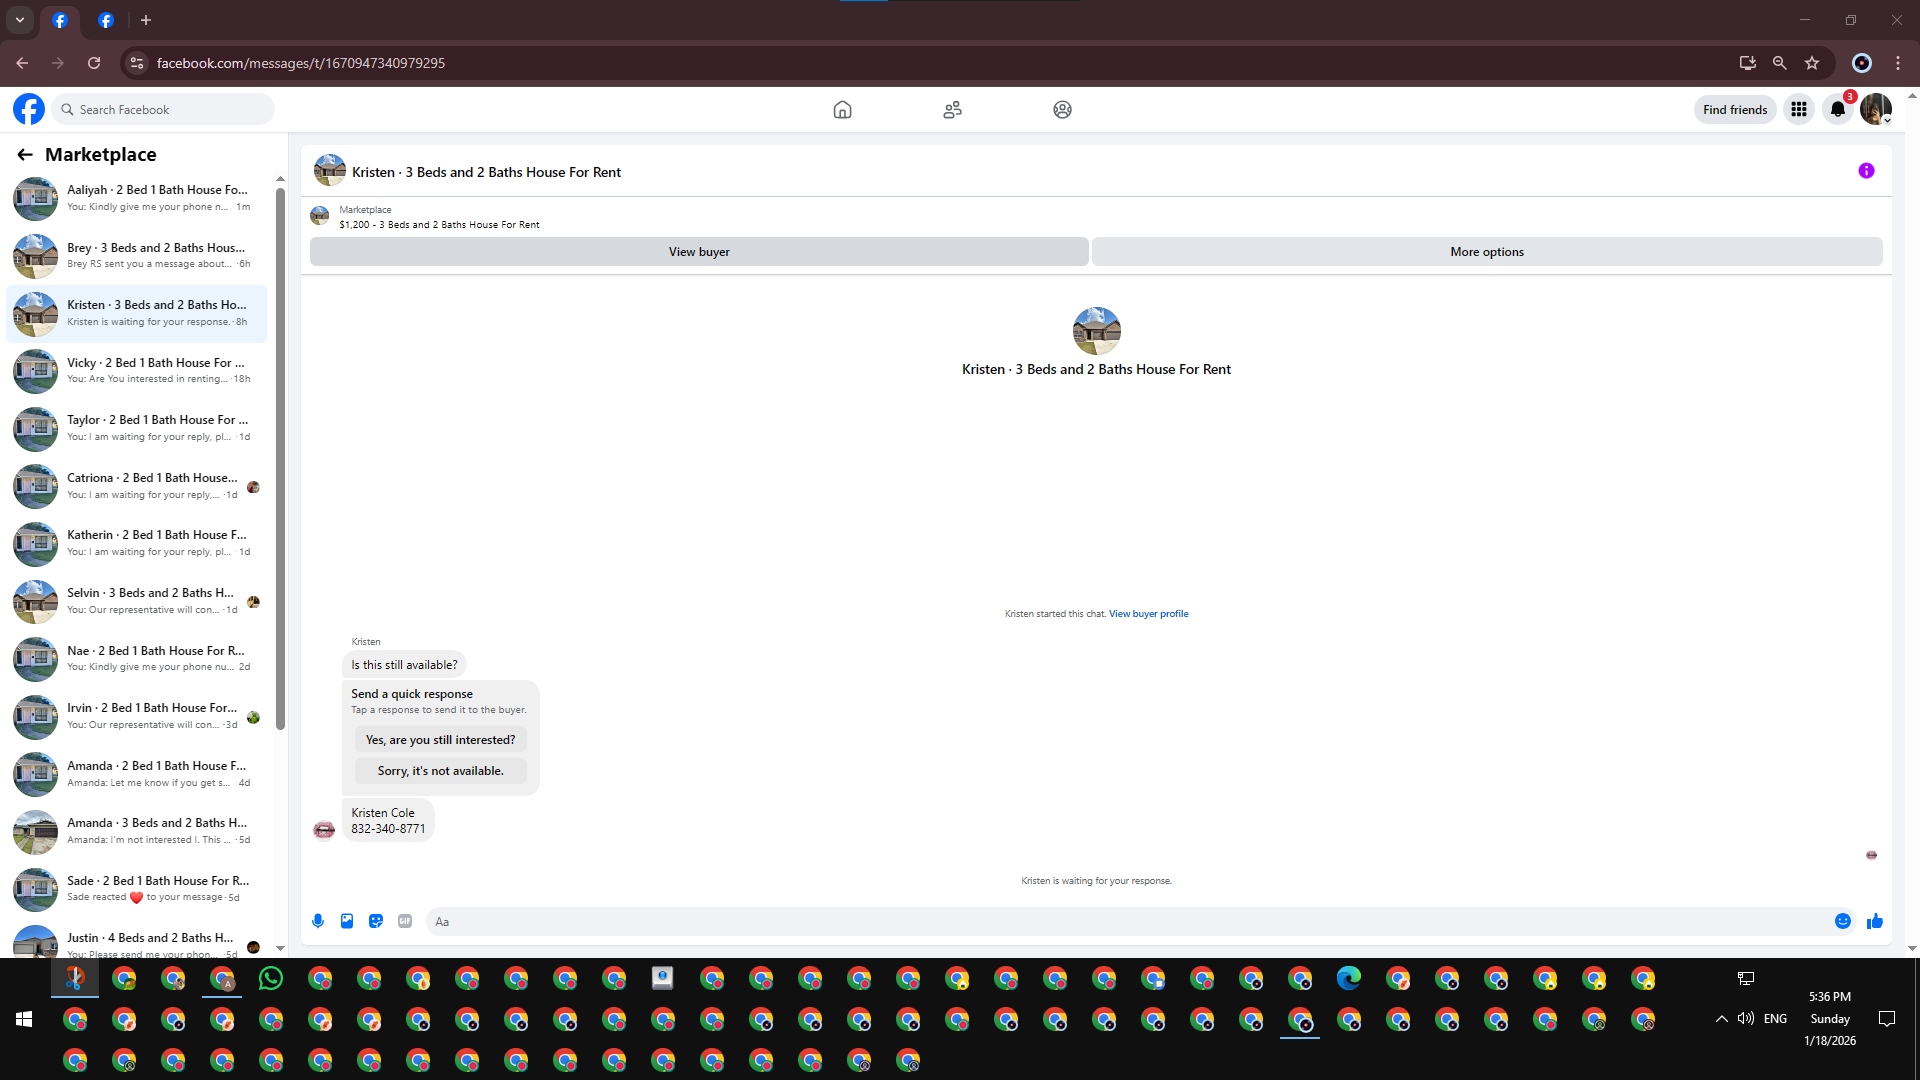Open the emoji picker in message box
Viewport: 1920px width, 1080px height.
(1843, 921)
